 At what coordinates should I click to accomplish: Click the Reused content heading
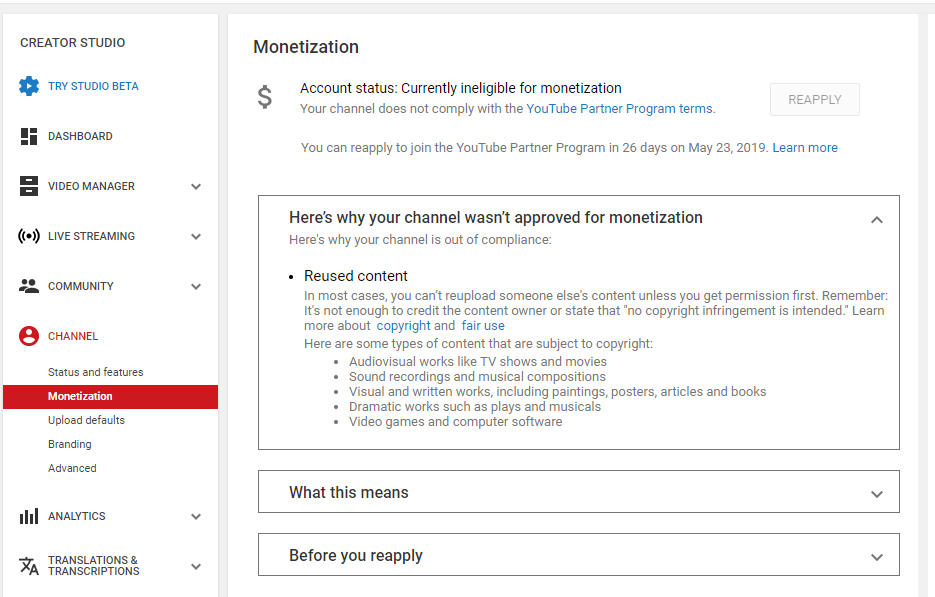pos(356,276)
